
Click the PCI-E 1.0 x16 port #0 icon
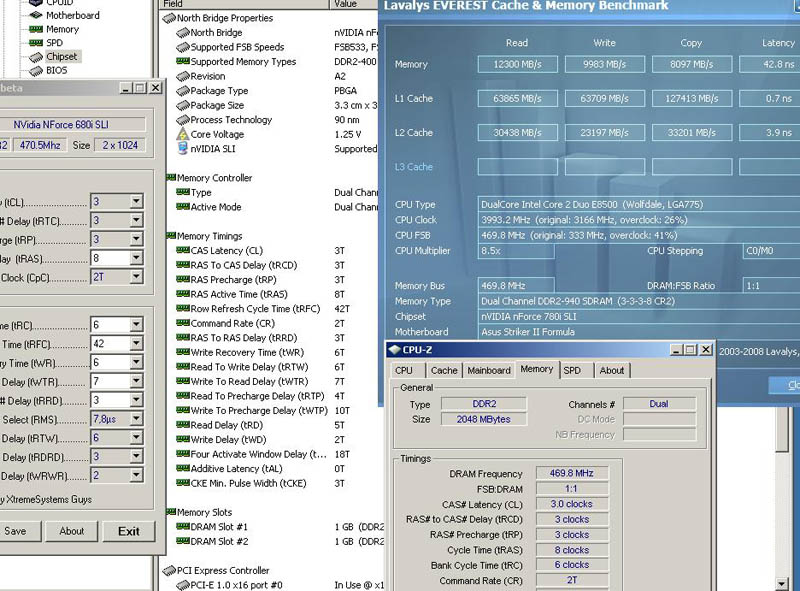pos(183,585)
